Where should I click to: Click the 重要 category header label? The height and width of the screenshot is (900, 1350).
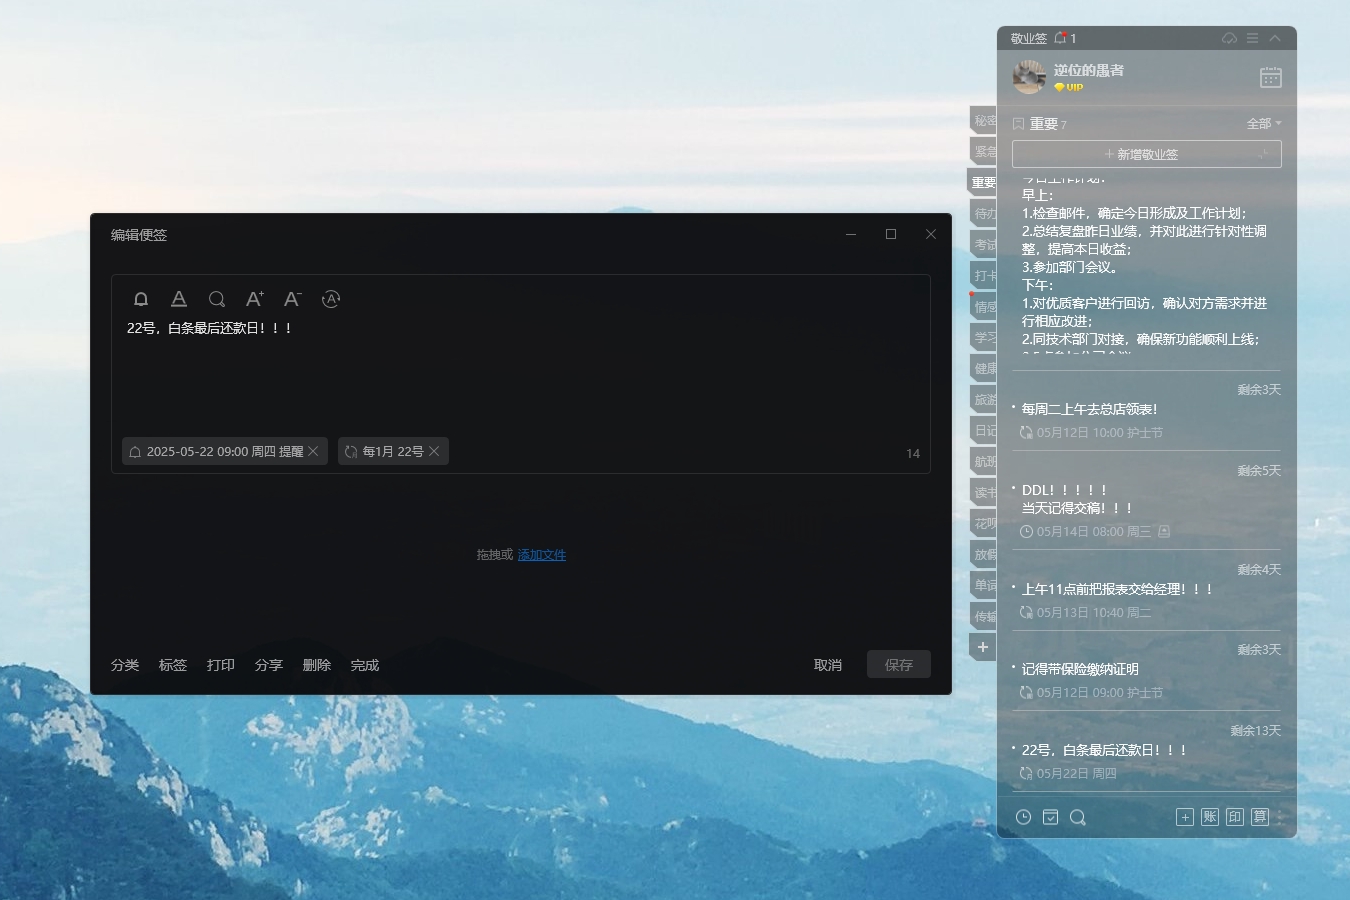pyautogui.click(x=1043, y=124)
